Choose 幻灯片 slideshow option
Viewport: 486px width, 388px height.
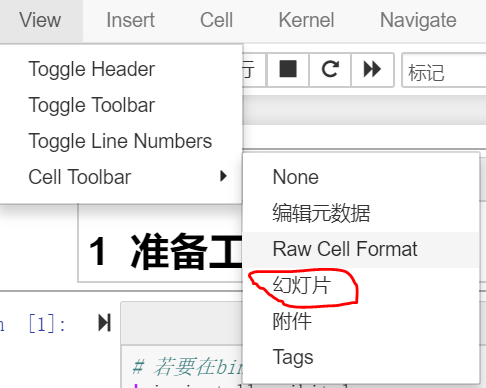(x=361, y=285)
